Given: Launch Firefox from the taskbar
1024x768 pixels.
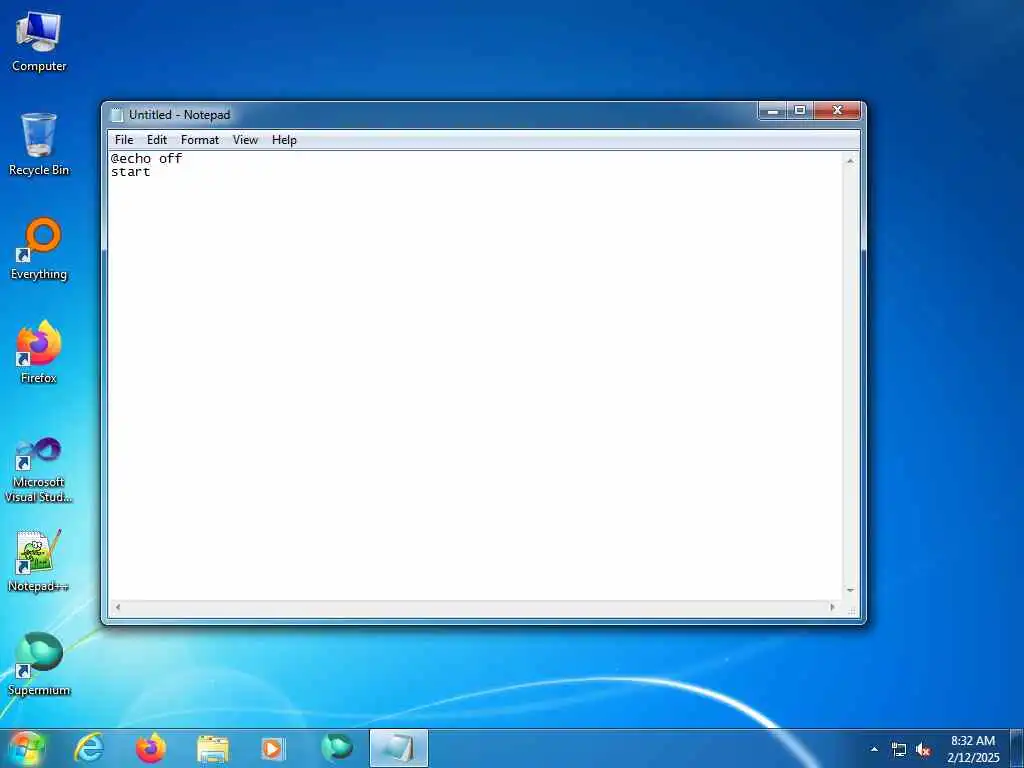Looking at the screenshot, I should point(150,748).
